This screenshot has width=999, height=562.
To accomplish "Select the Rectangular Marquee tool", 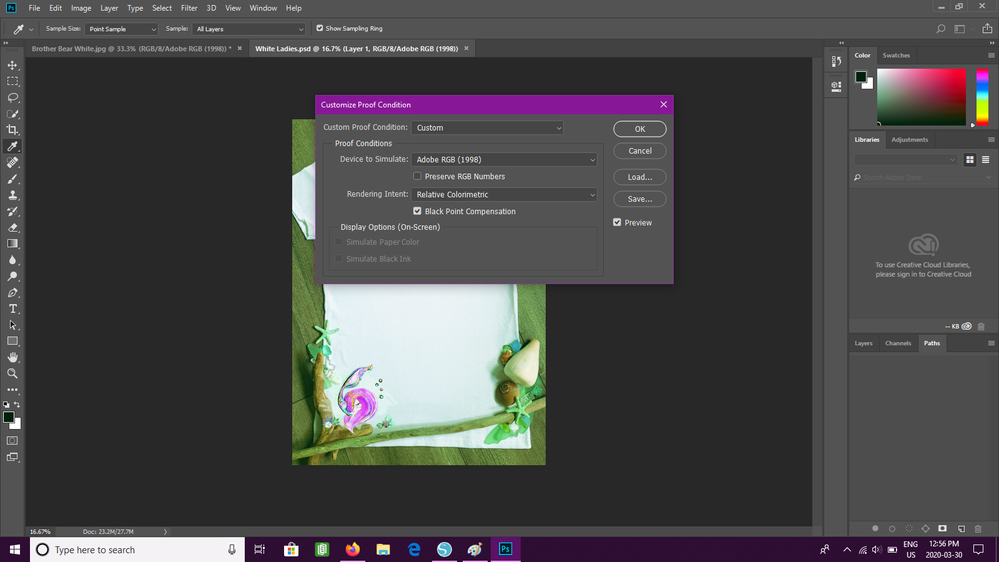I will pyautogui.click(x=13, y=82).
